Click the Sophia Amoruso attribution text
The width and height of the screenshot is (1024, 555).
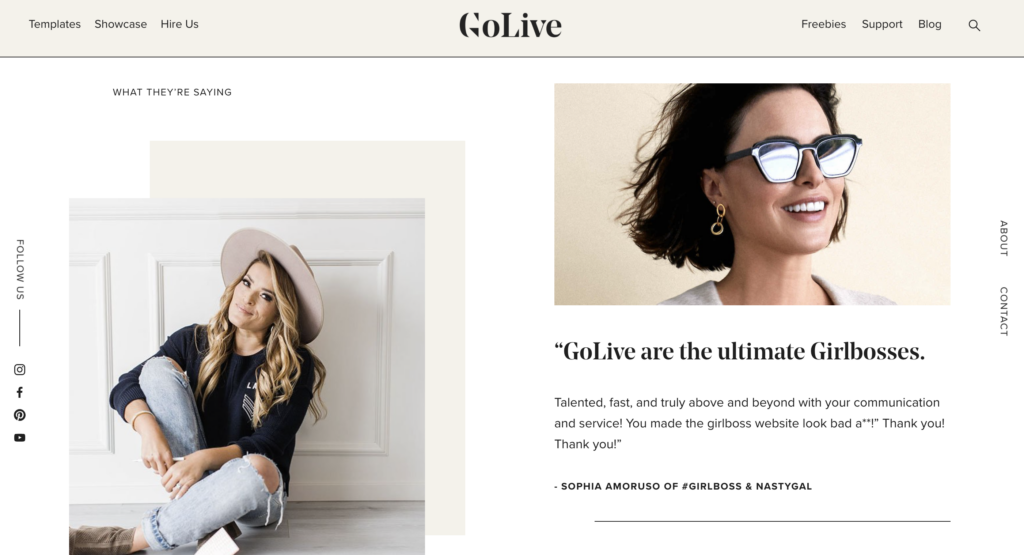click(x=683, y=486)
